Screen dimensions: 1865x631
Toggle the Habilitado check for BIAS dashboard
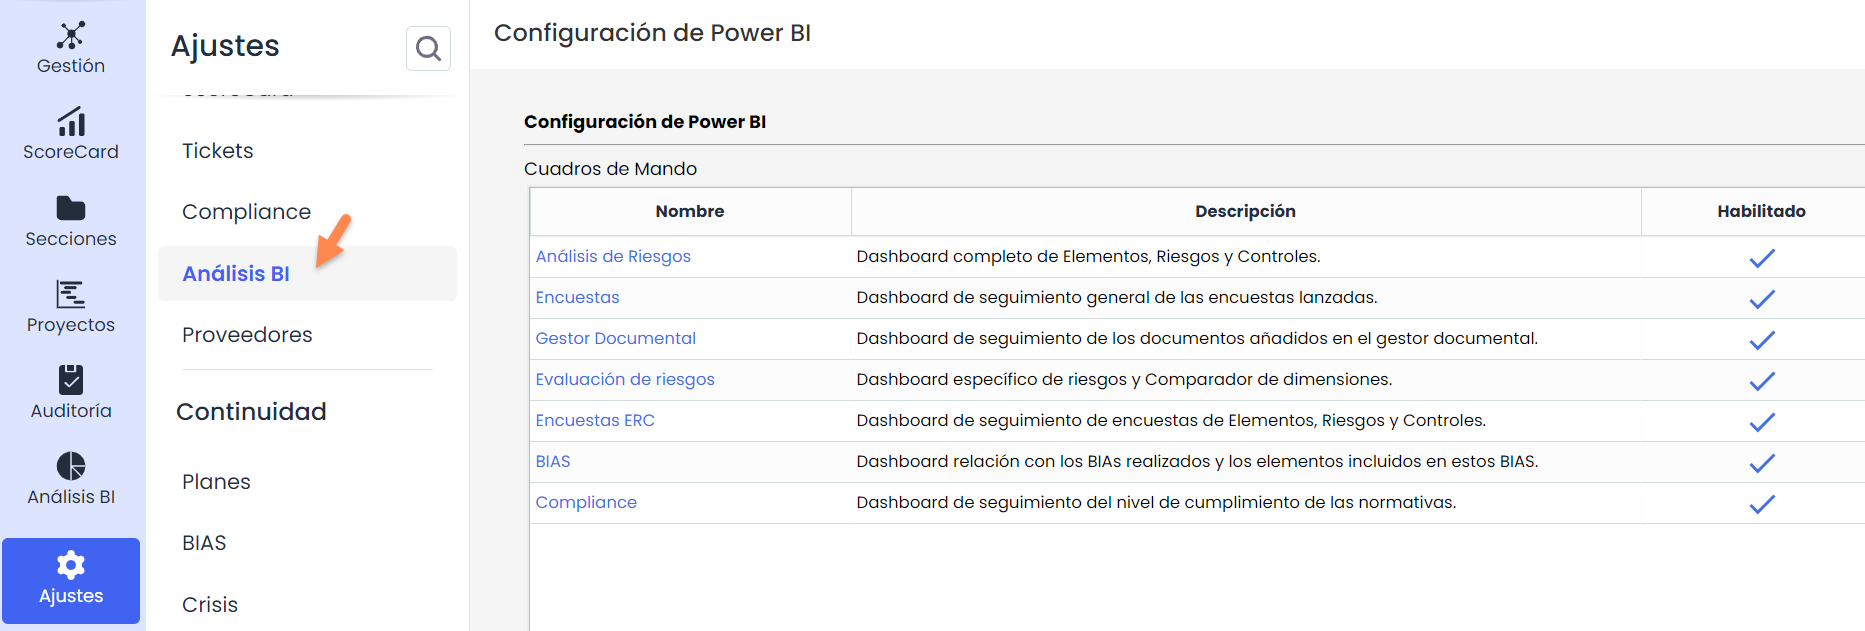pyautogui.click(x=1762, y=463)
